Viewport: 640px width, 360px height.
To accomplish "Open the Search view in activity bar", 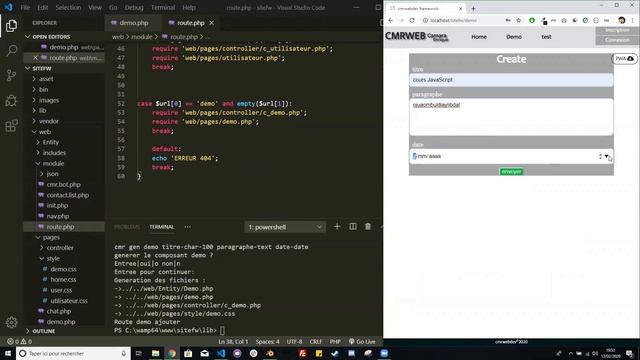I will tap(11, 50).
